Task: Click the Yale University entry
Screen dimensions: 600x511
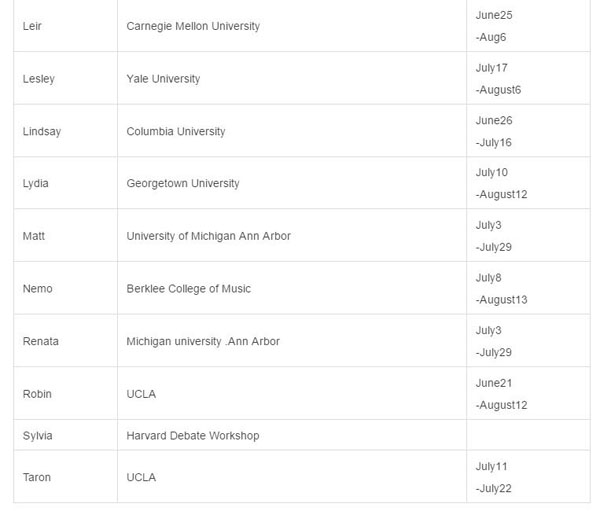Action: [x=163, y=79]
